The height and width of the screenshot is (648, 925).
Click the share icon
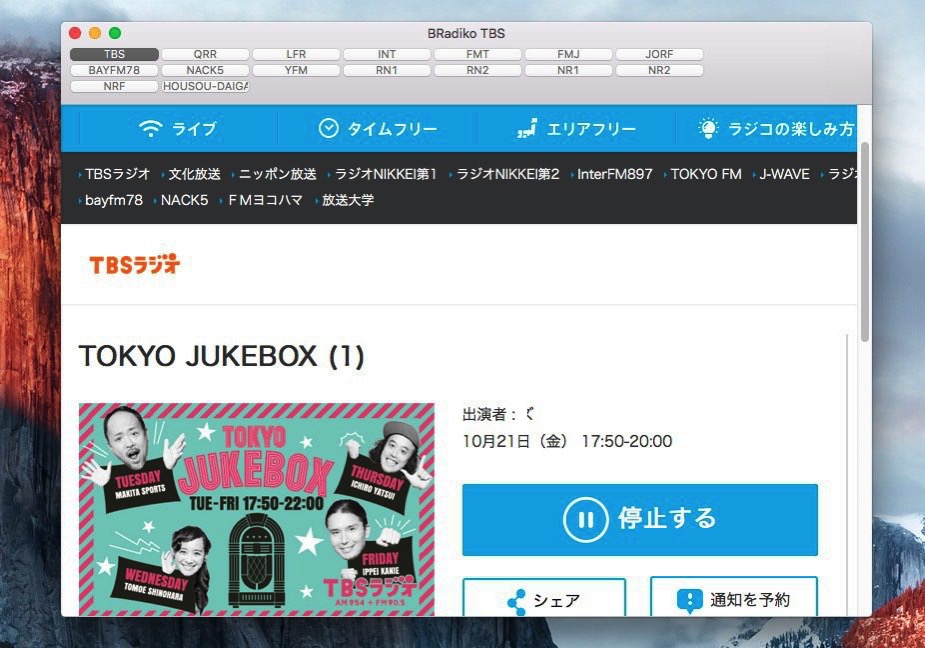(517, 602)
